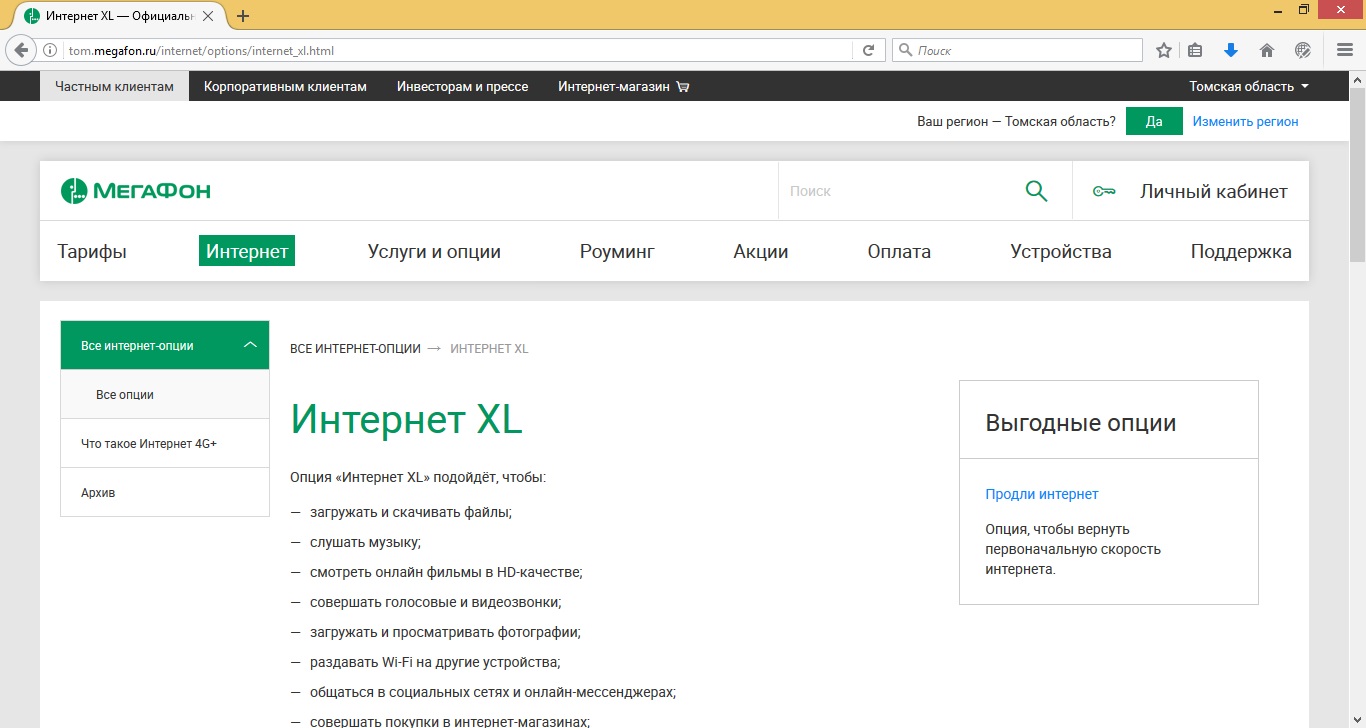
Task: Go to the browser home page
Action: [x=1267, y=50]
